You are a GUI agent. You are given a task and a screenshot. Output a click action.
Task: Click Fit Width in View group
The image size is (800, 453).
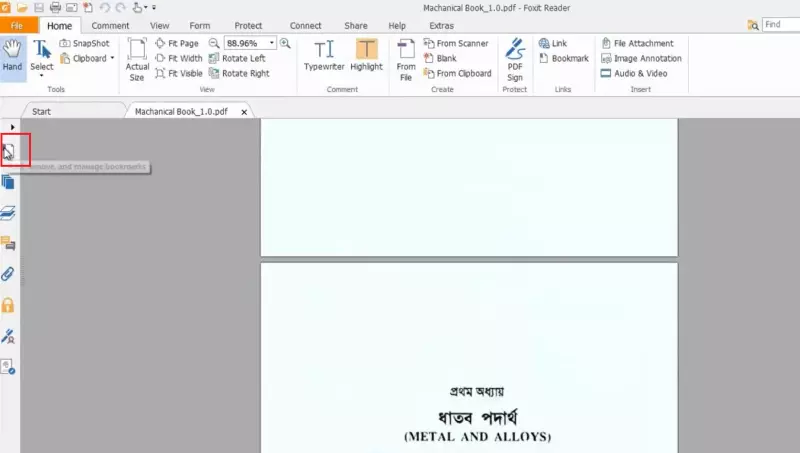tap(179, 58)
